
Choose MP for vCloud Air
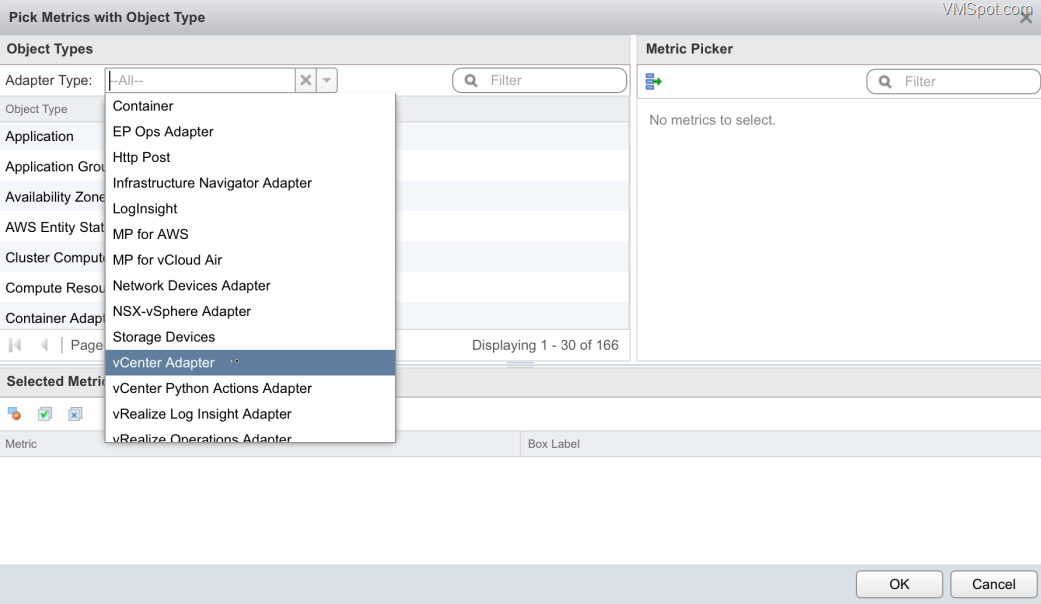(250, 260)
